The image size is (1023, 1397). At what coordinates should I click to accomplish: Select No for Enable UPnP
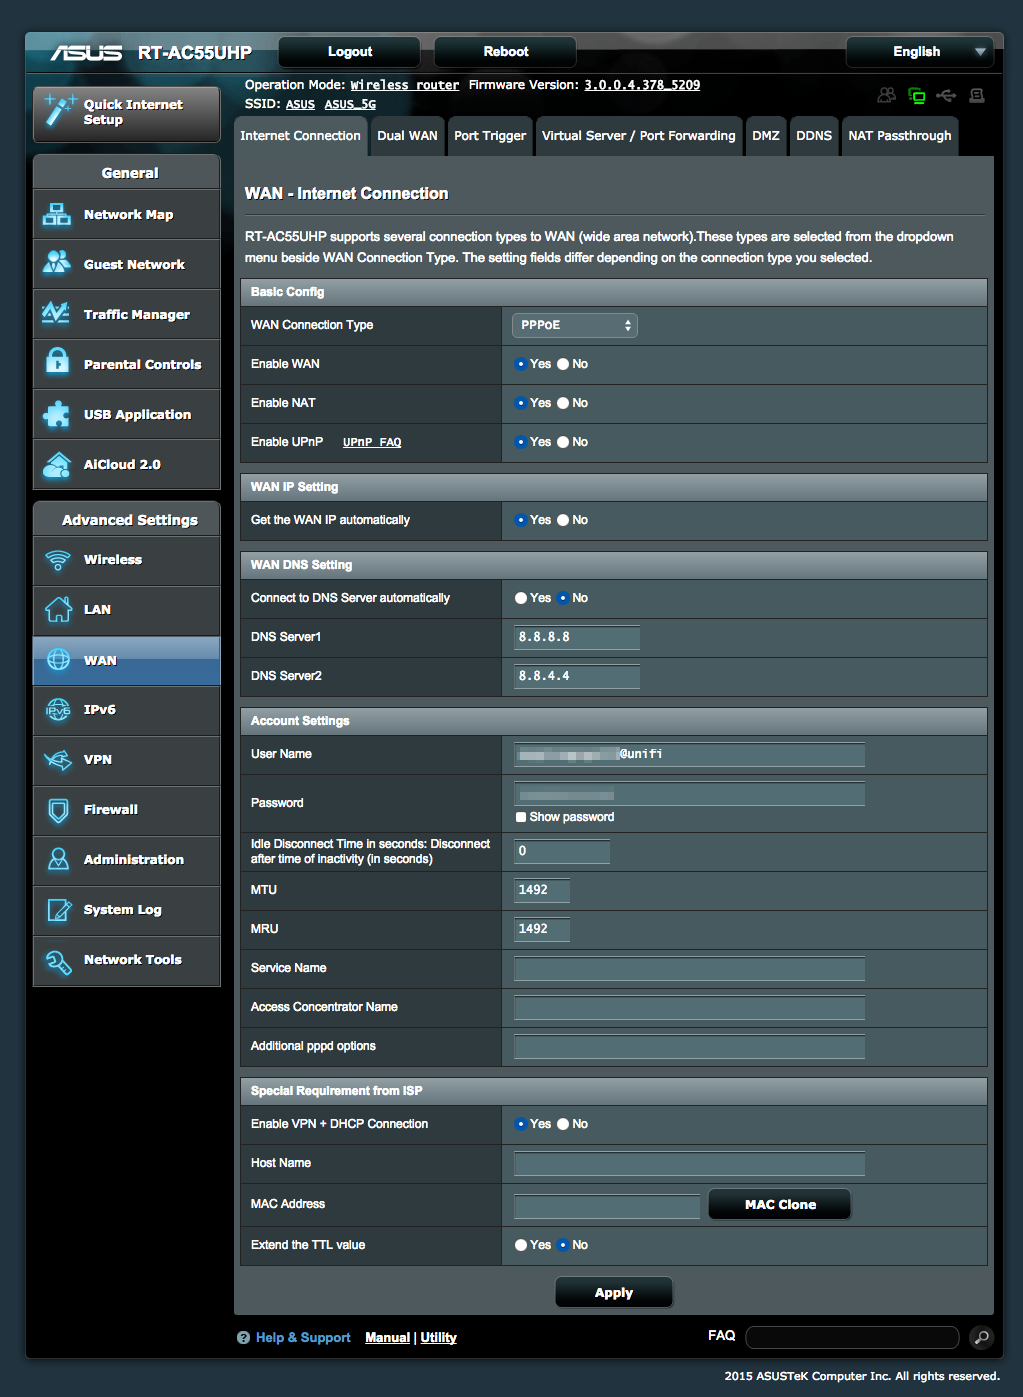563,442
